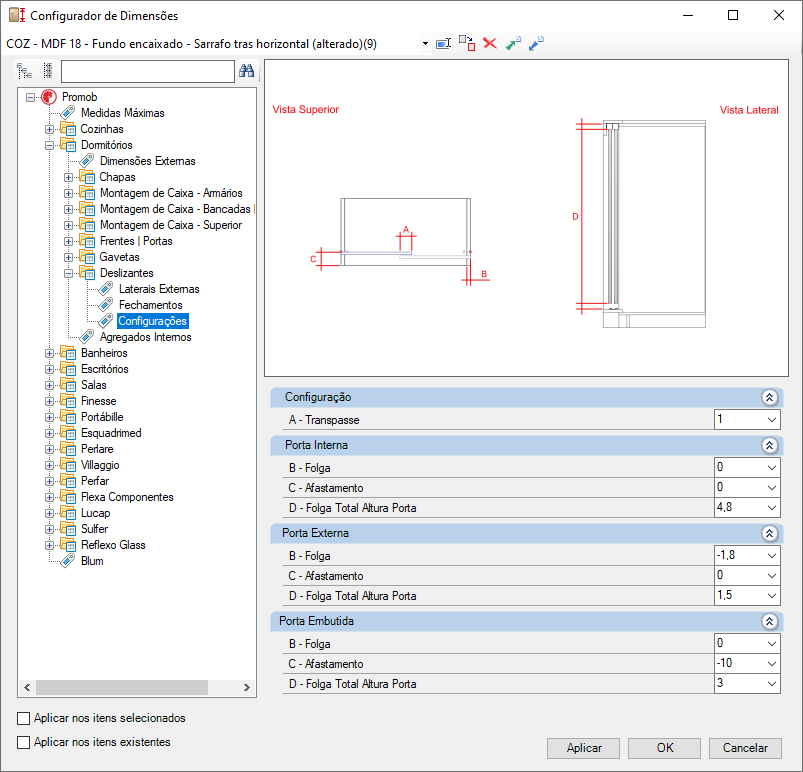
Task: Open Porta Interna D - Folga Total dropdown
Action: point(772,508)
